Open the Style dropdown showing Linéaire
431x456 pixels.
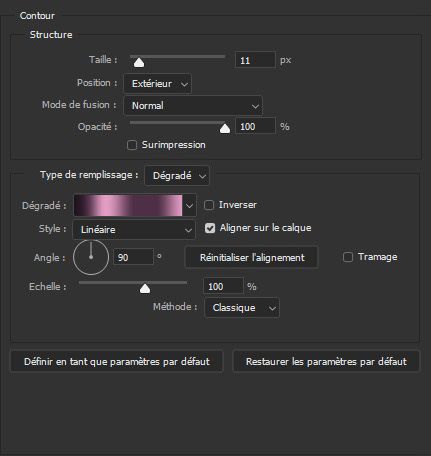point(134,229)
